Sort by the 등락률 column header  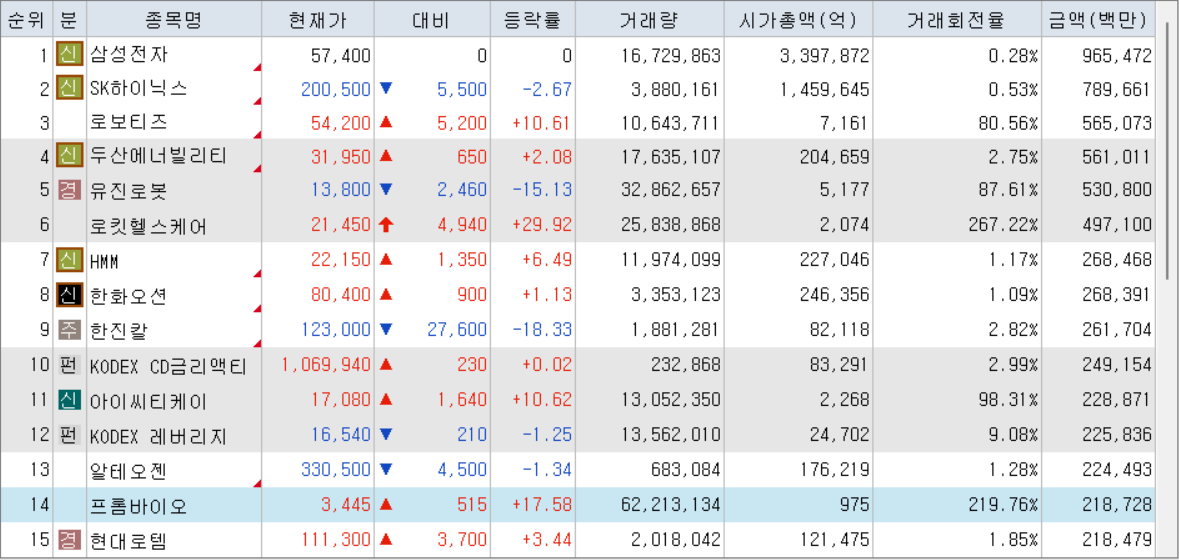pyautogui.click(x=533, y=20)
